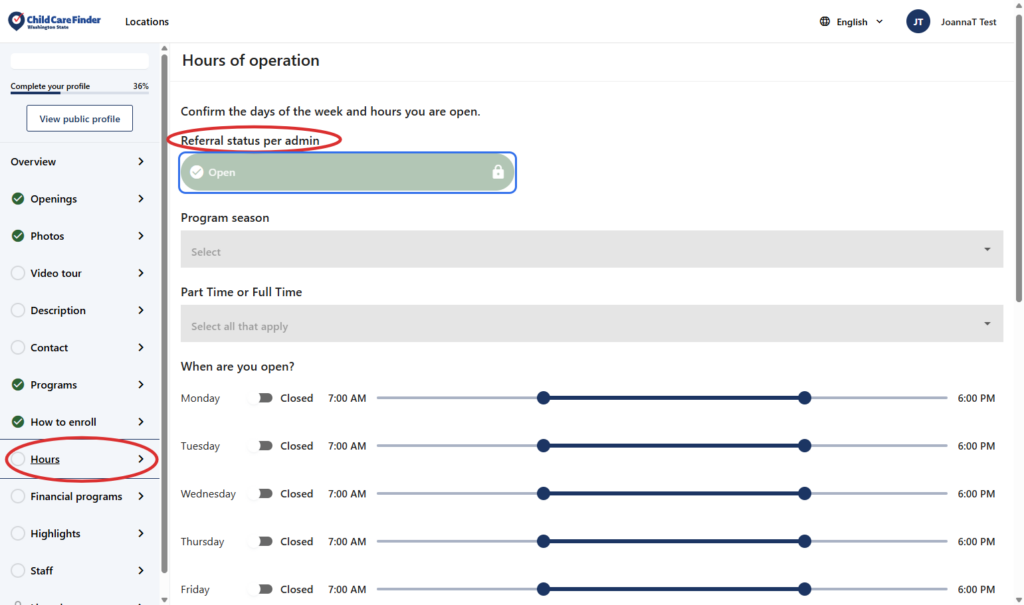The image size is (1024, 605).
Task: Click the lock icon on Open status
Action: pos(498,172)
